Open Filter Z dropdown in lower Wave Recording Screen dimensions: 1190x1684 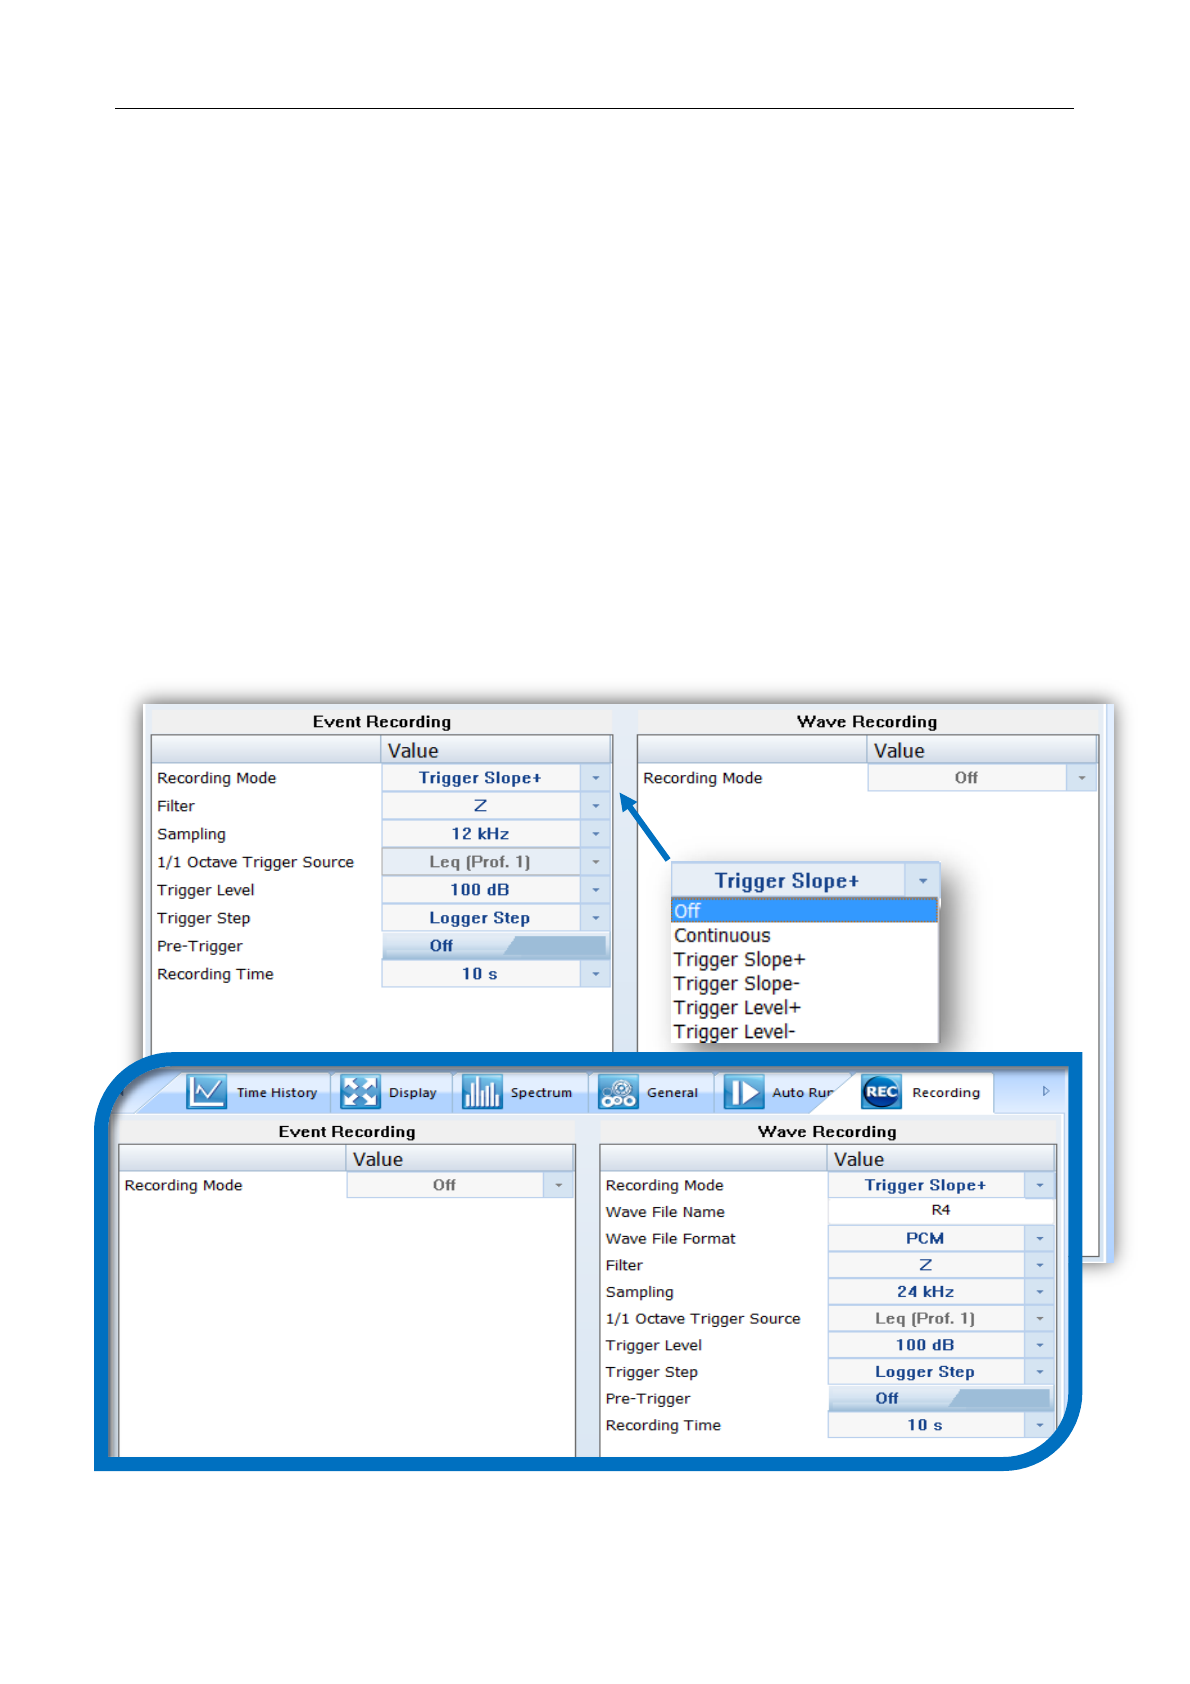click(x=1040, y=1265)
